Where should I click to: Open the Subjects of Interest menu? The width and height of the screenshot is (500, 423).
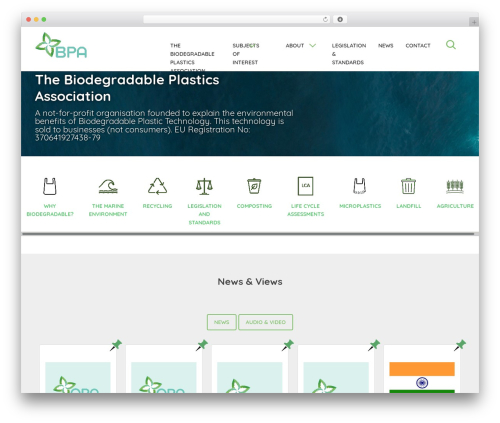pyautogui.click(x=246, y=54)
